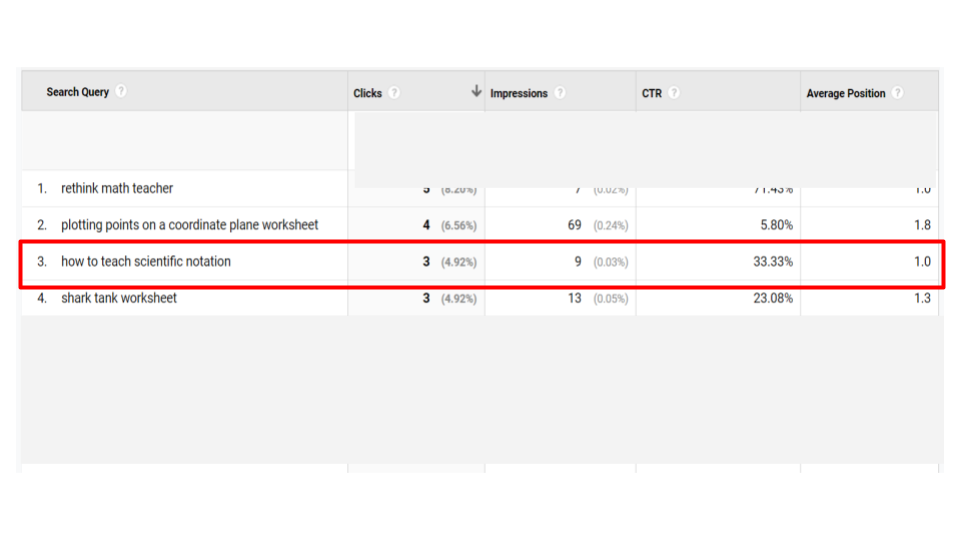Image resolution: width=960 pixels, height=540 pixels.
Task: Select 'plotting points on a coordinate plane worksheet' query
Action: [x=189, y=225]
